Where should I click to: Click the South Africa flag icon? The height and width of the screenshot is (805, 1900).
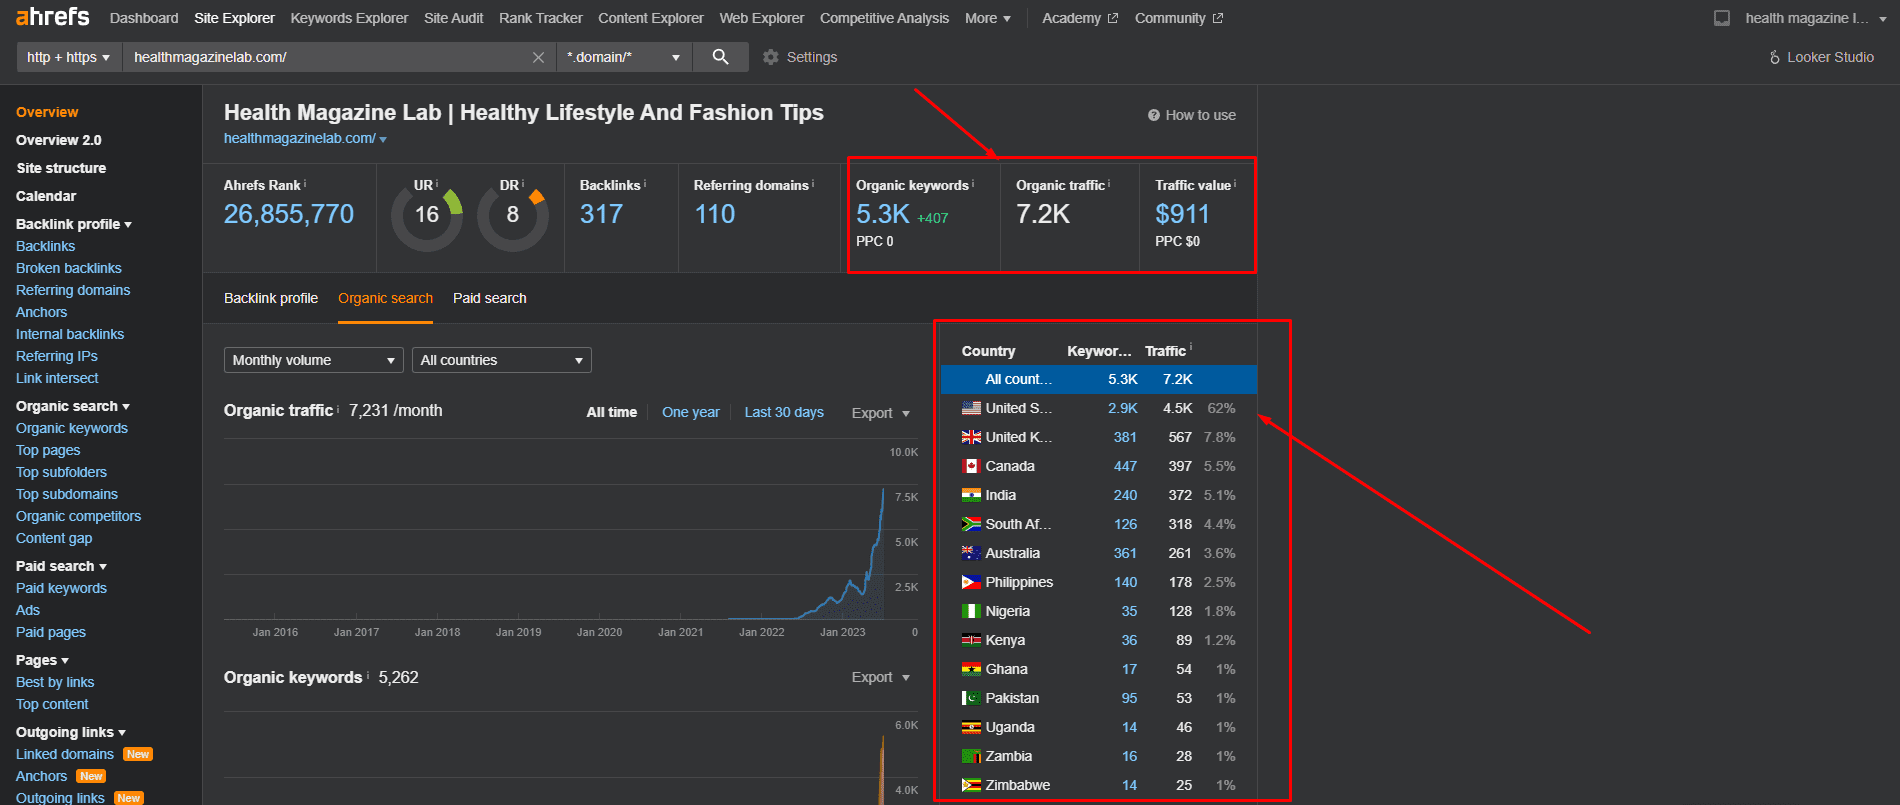pyautogui.click(x=971, y=524)
